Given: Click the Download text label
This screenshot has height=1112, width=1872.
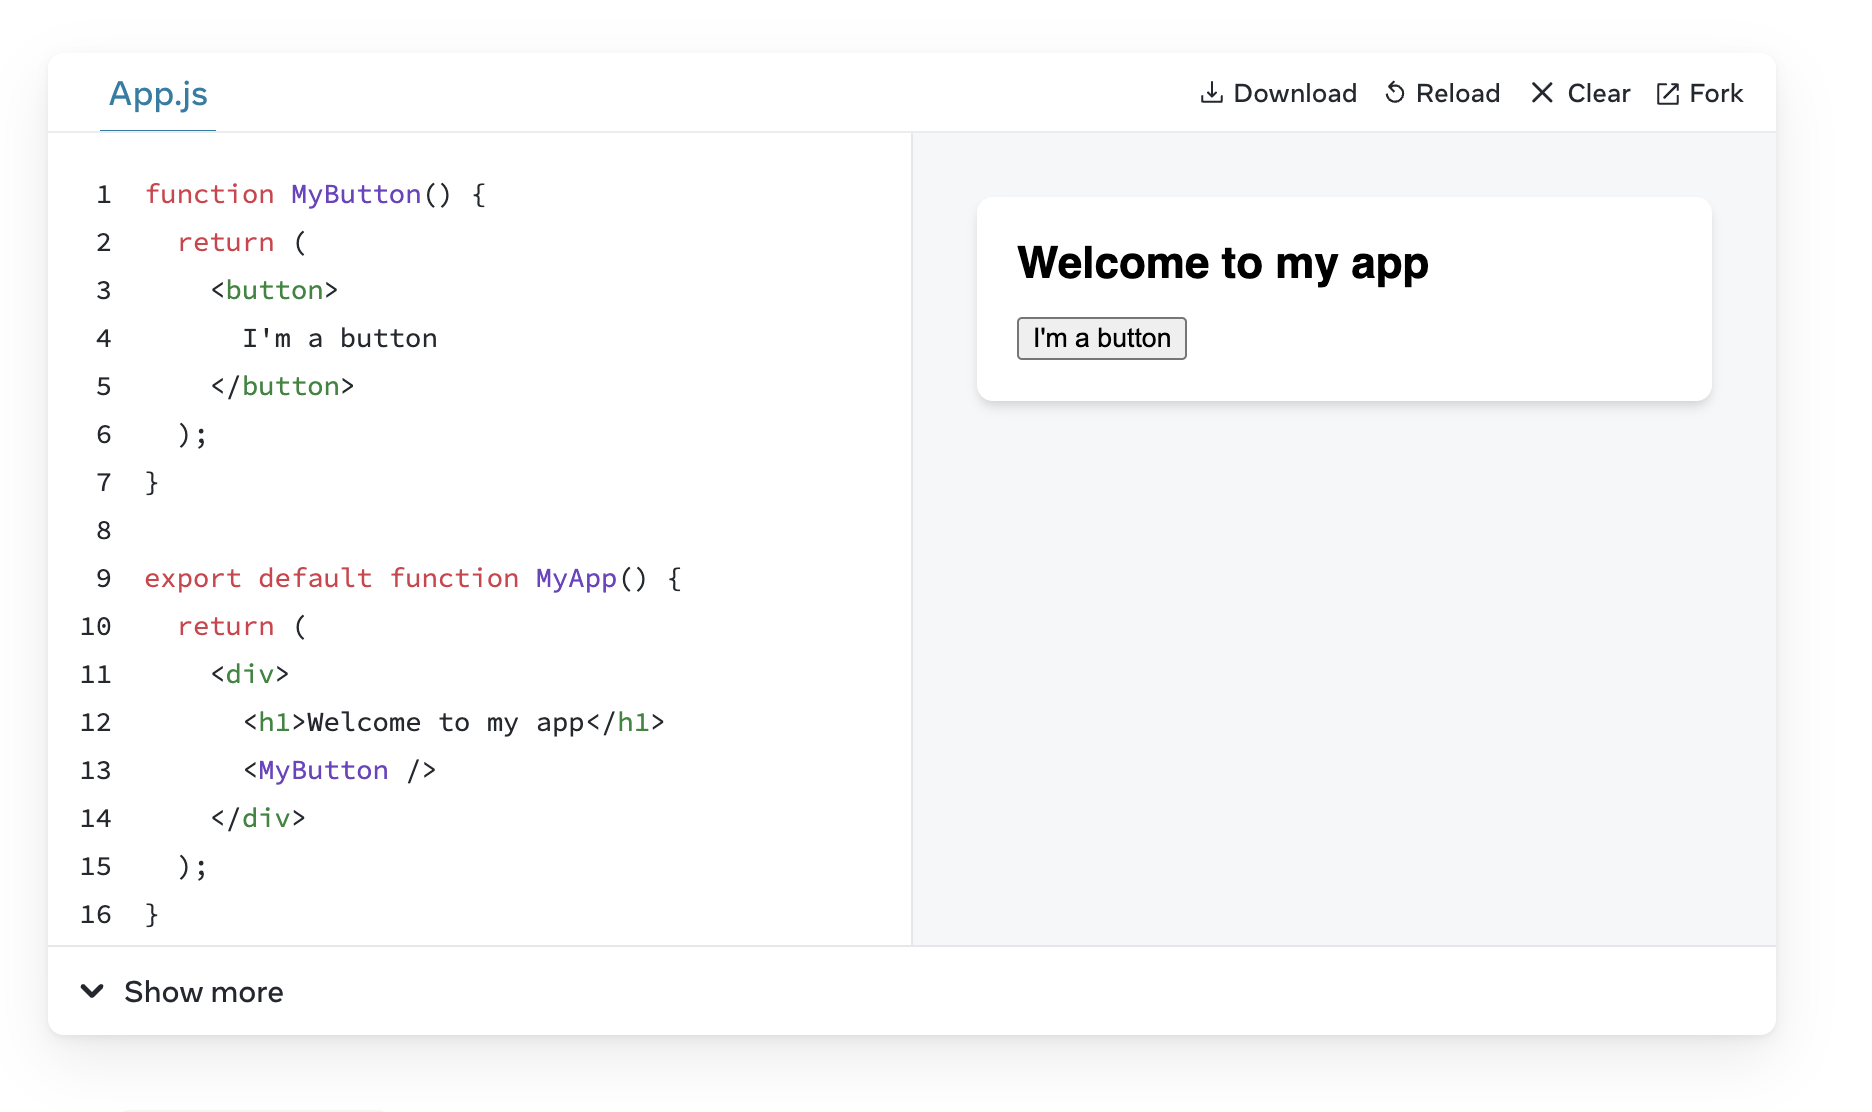Looking at the screenshot, I should pos(1295,94).
